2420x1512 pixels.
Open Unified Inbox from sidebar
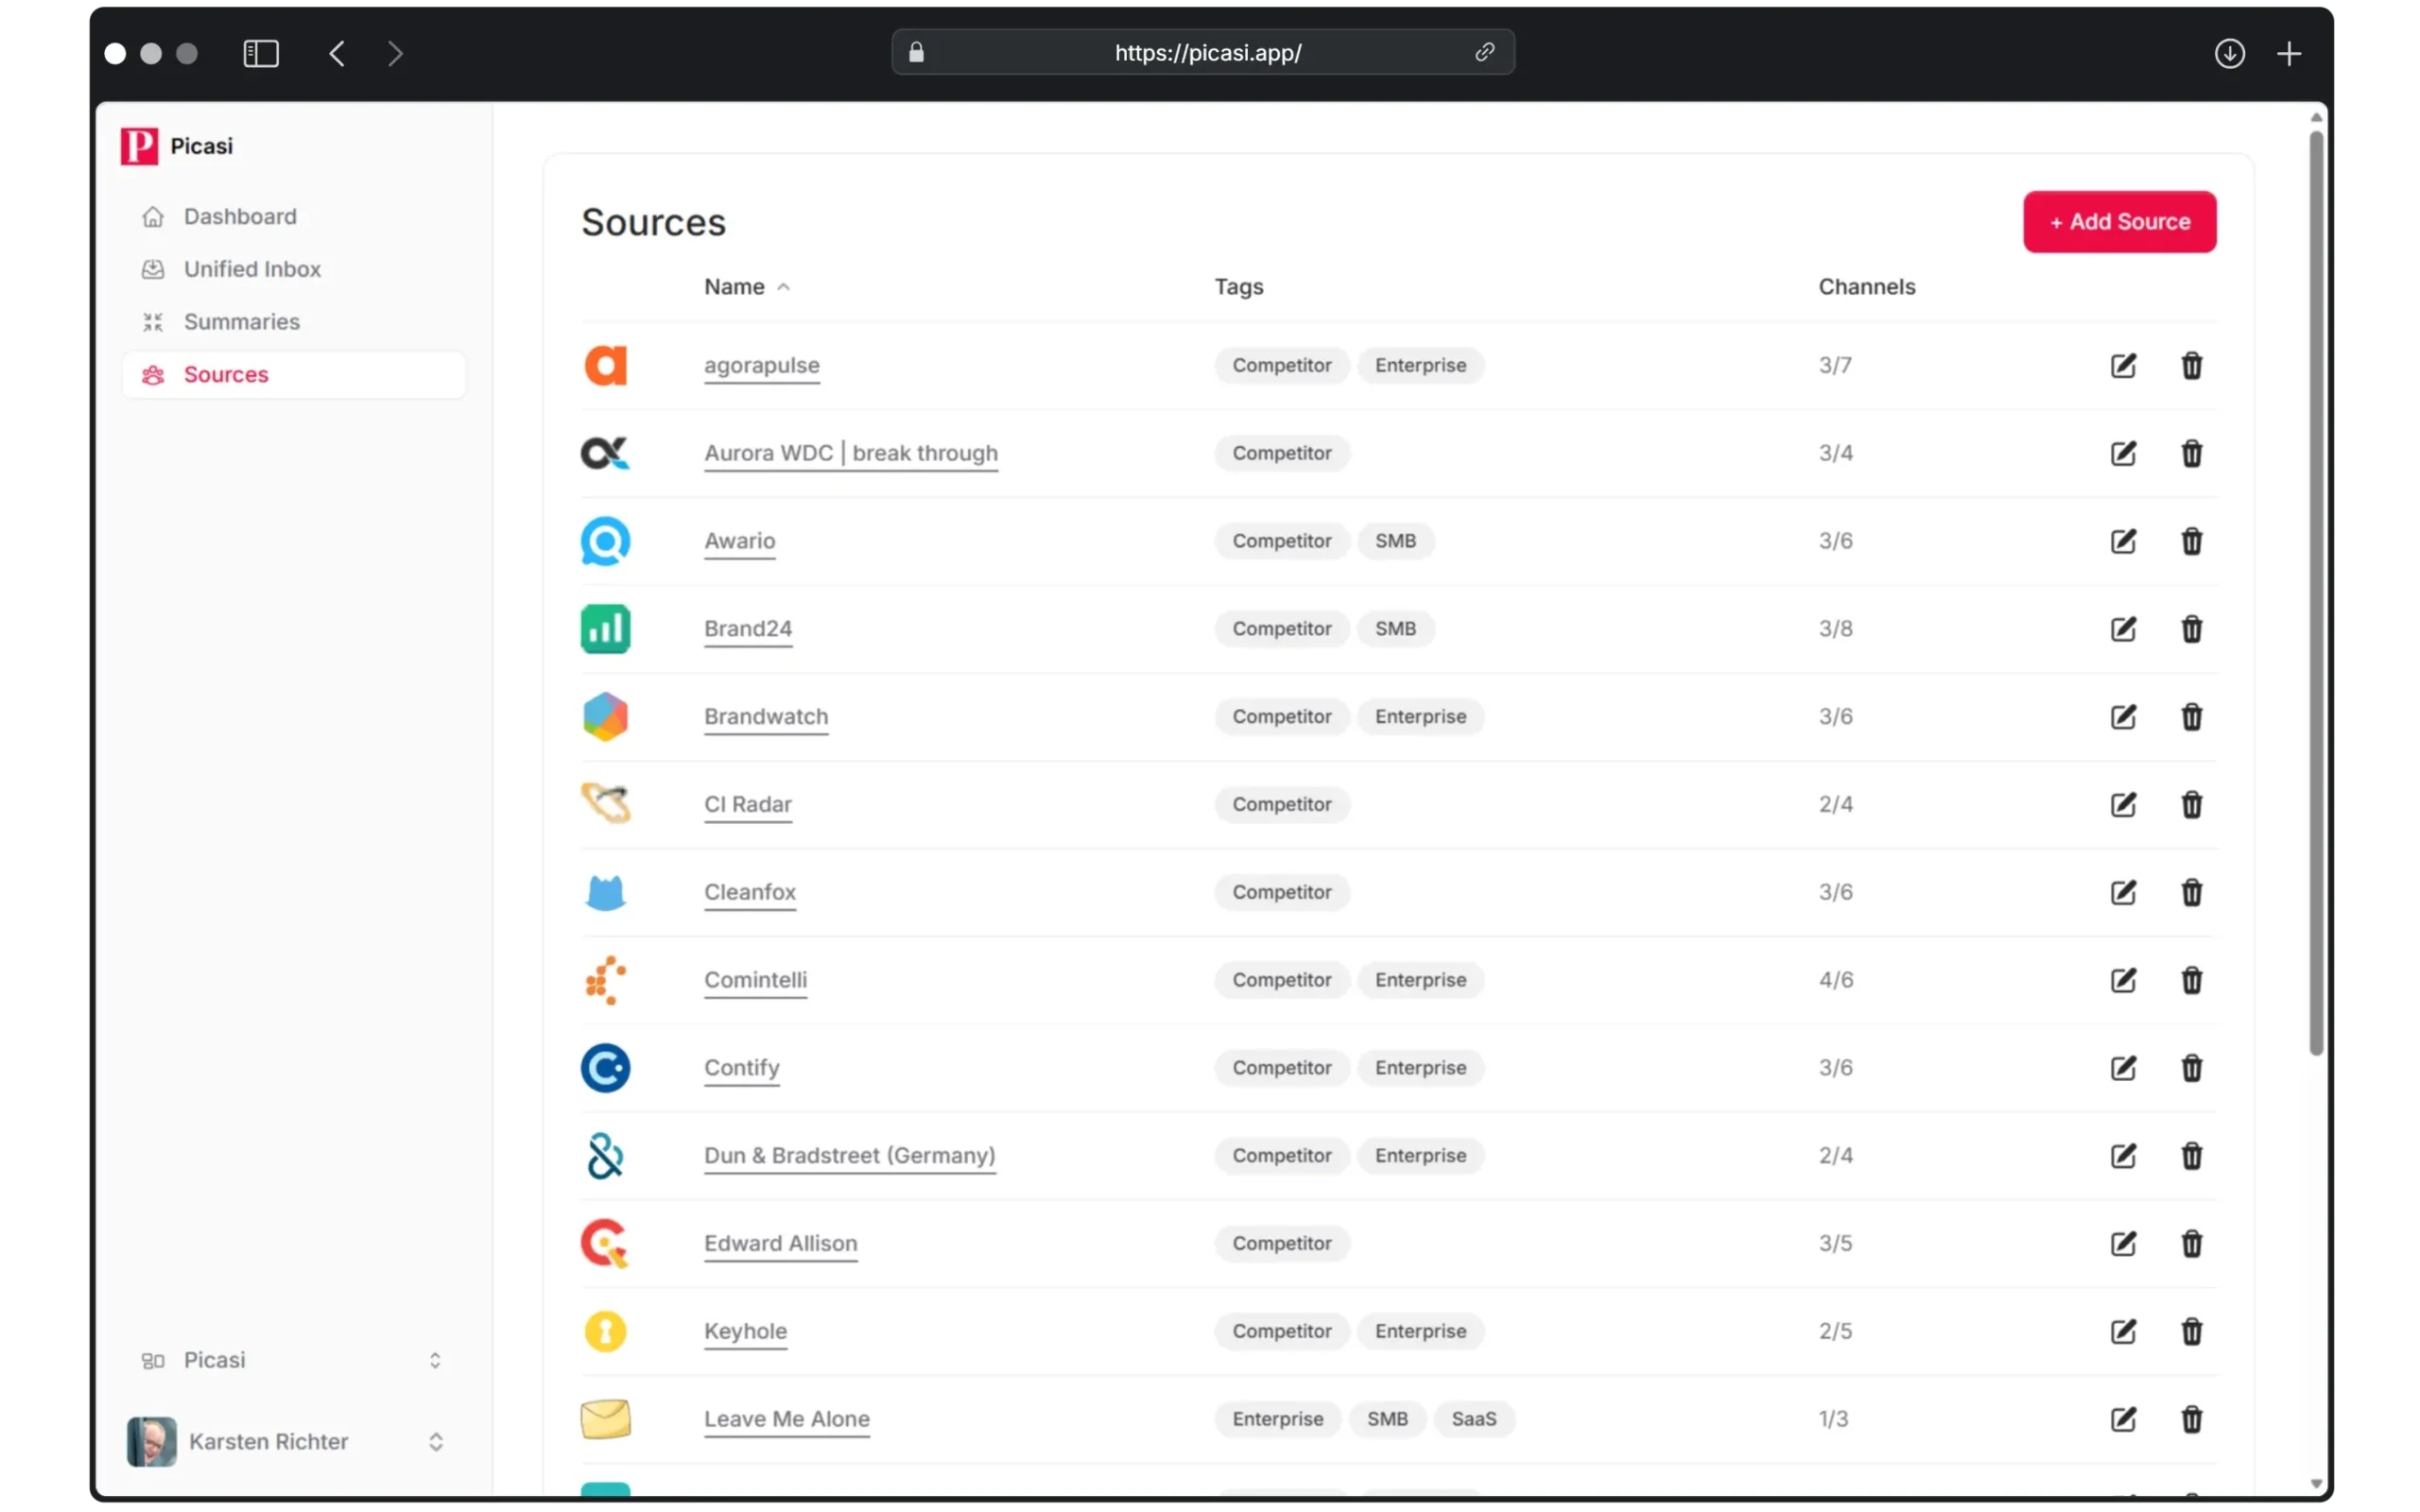(252, 269)
